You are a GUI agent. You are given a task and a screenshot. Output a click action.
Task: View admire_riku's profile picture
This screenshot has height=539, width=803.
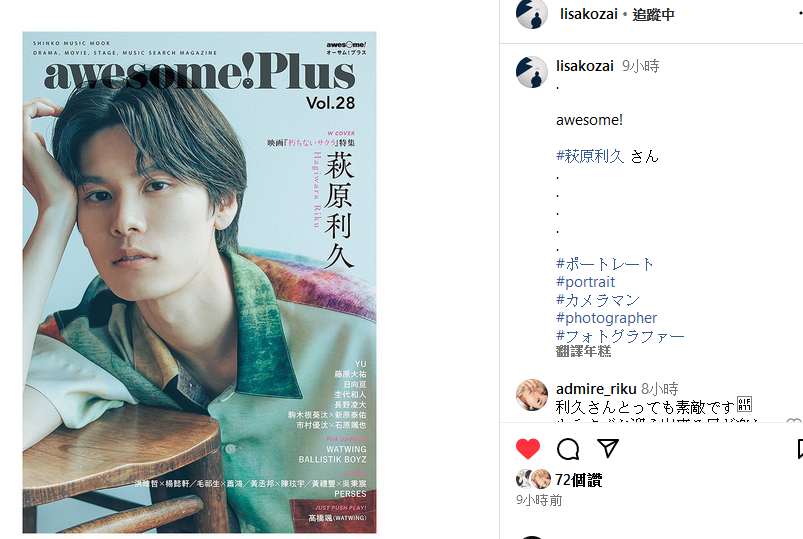tap(532, 395)
